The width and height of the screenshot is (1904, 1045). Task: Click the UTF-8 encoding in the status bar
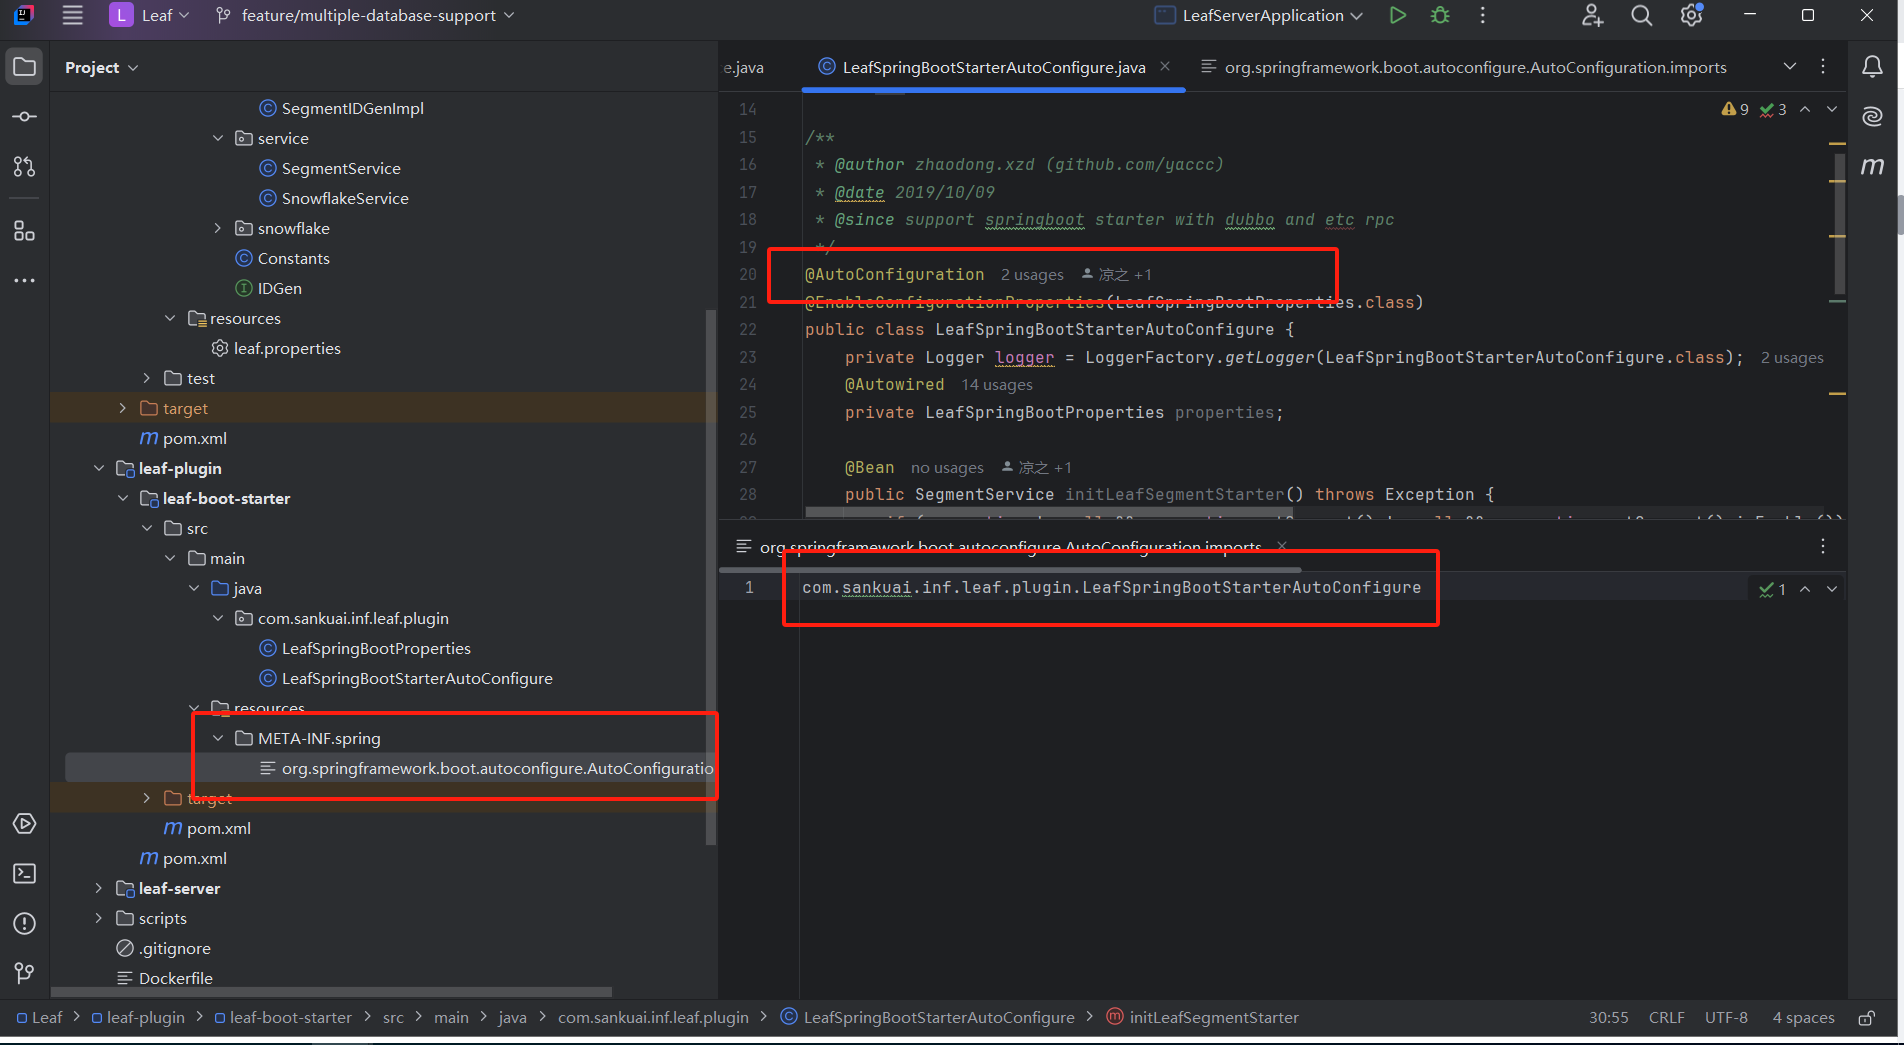click(x=1726, y=1018)
